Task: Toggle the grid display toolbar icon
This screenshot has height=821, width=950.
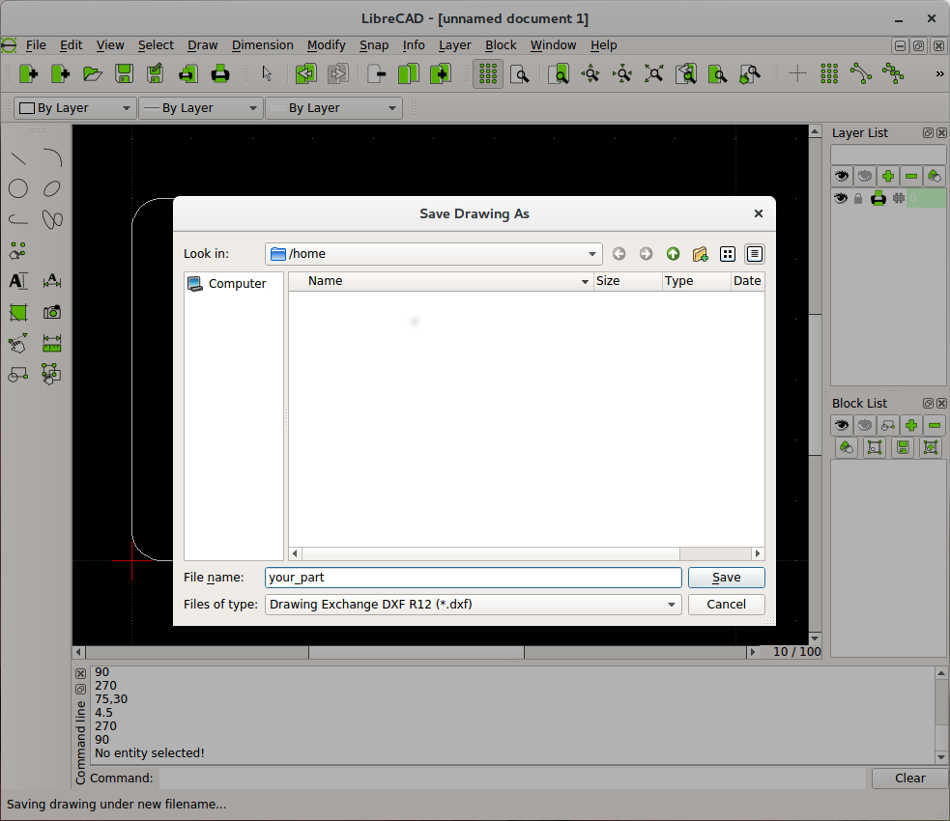Action: point(488,74)
